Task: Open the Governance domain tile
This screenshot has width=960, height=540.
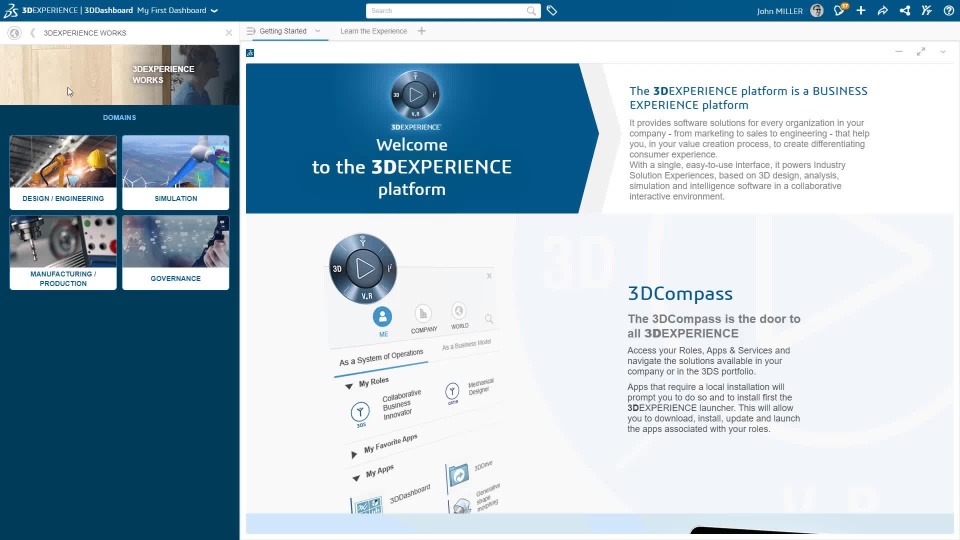Action: [x=176, y=252]
